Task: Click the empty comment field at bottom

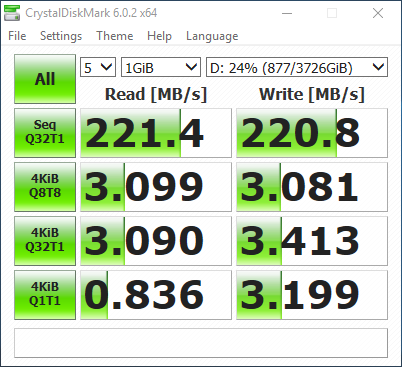Action: pos(201,343)
